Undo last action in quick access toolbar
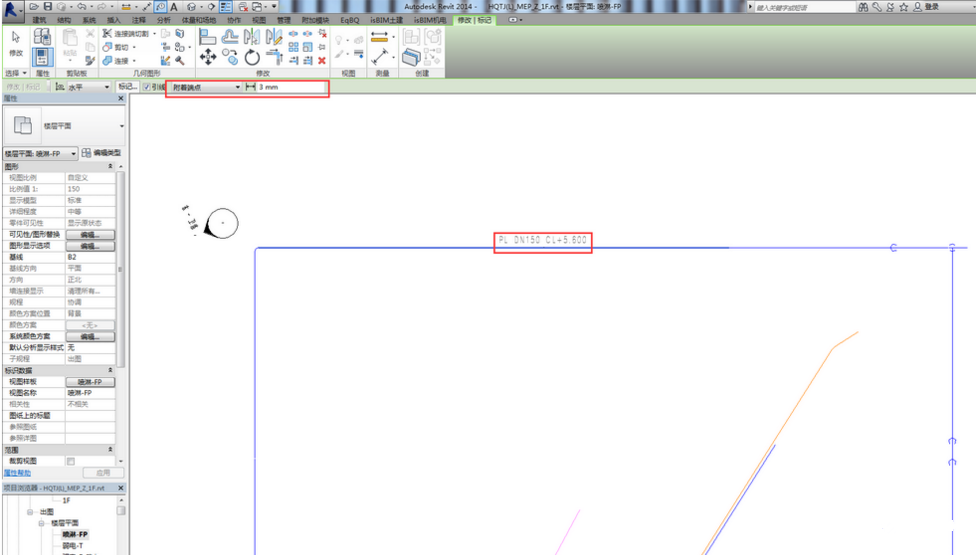The image size is (979, 555). click(82, 6)
